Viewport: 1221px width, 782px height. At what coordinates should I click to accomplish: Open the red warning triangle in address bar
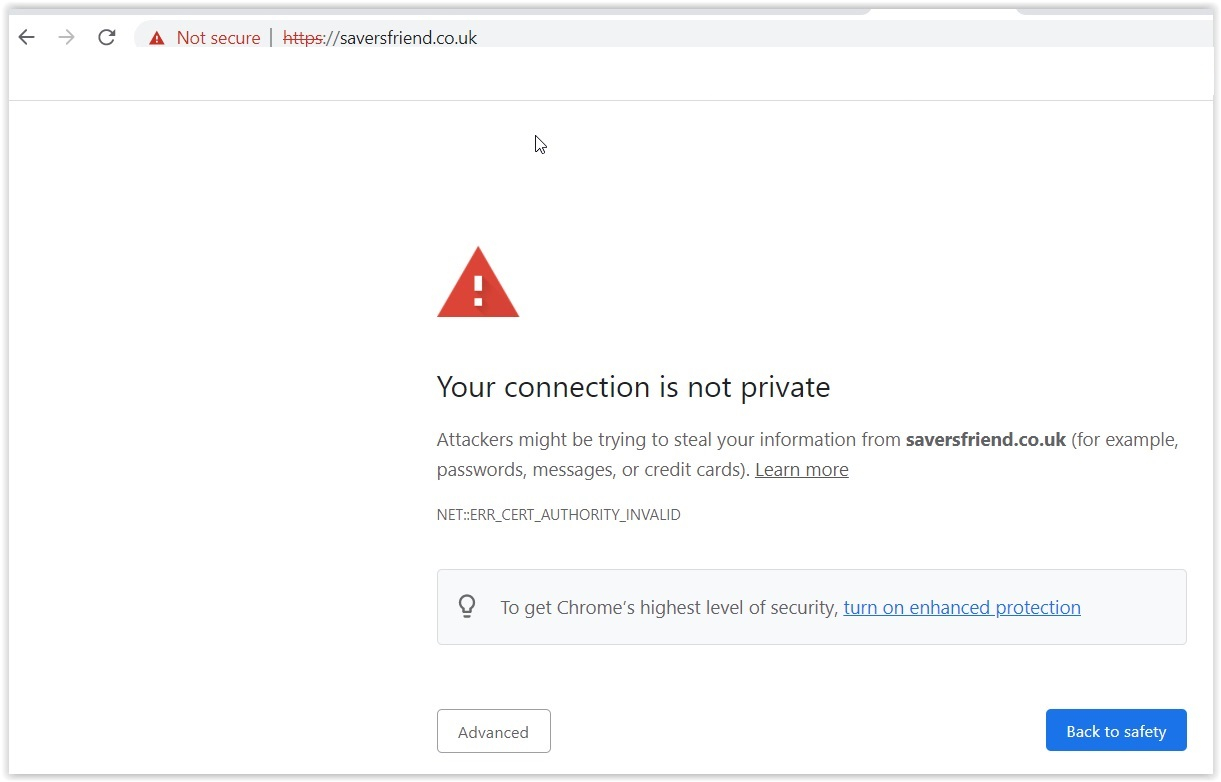pos(156,38)
